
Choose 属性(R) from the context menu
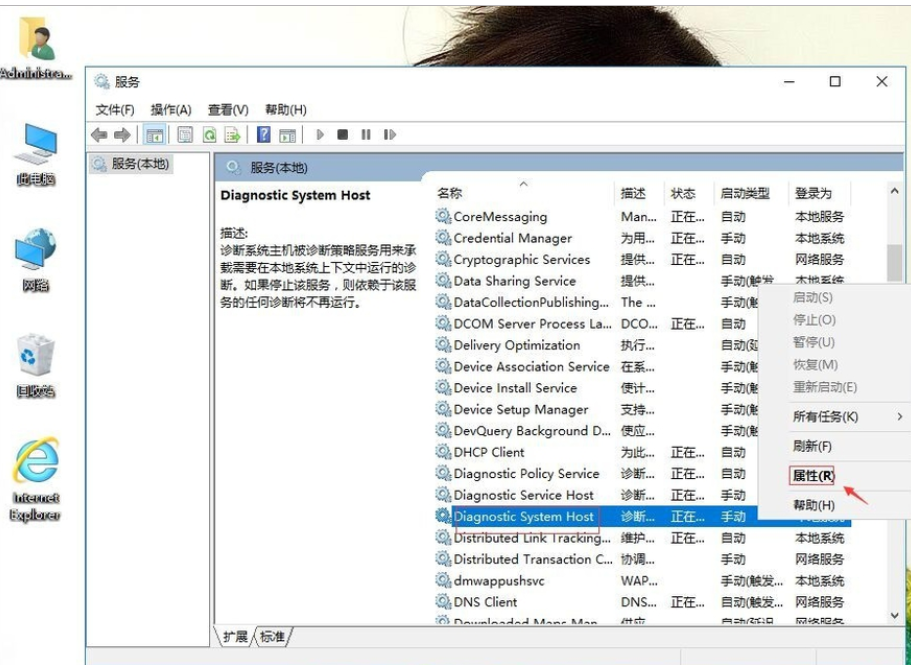pyautogui.click(x=813, y=475)
